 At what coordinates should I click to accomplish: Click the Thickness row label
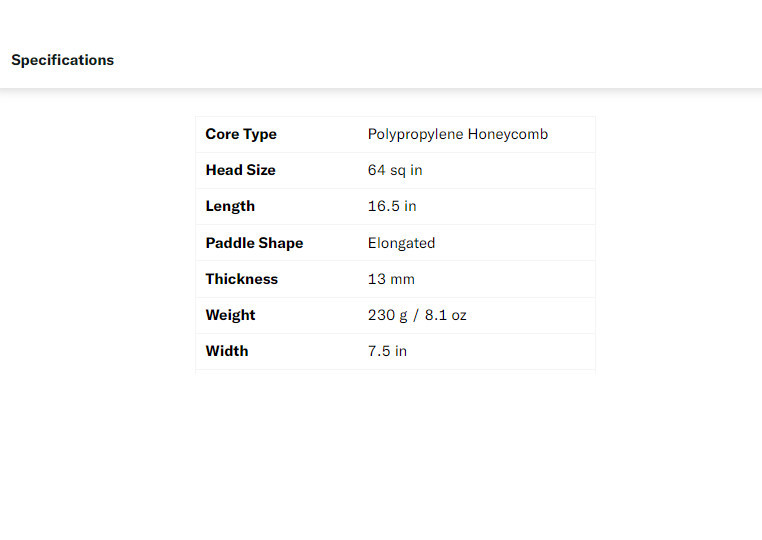[x=241, y=279]
